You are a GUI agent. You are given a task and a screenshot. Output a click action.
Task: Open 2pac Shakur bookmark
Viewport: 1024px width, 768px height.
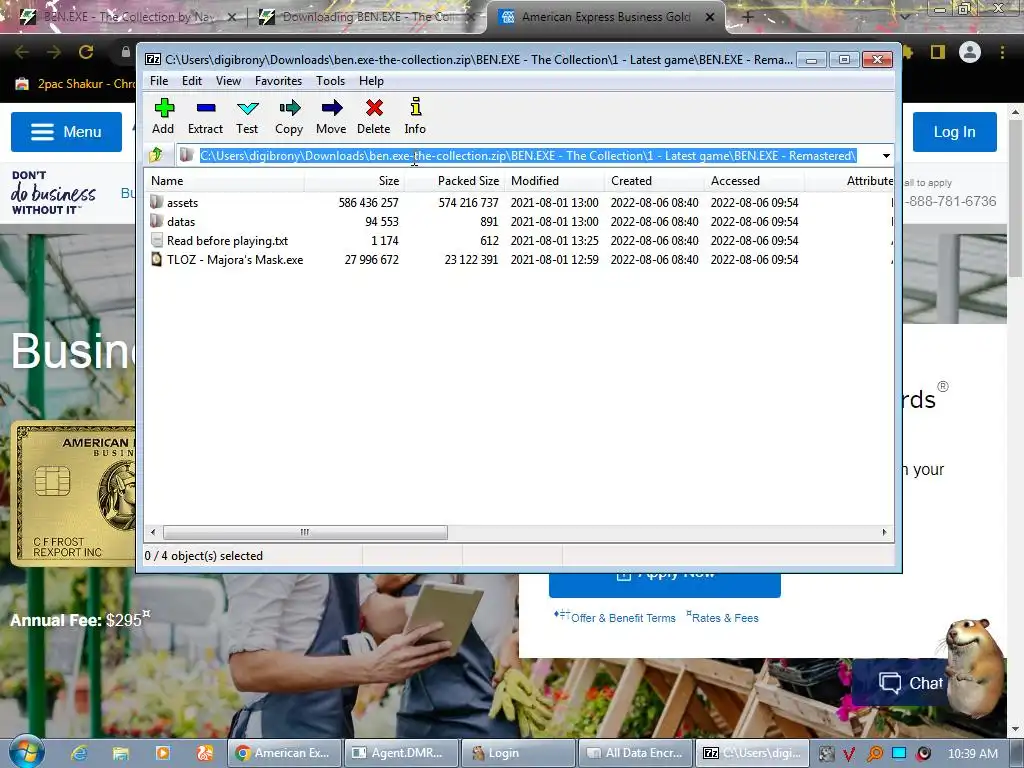[x=77, y=84]
